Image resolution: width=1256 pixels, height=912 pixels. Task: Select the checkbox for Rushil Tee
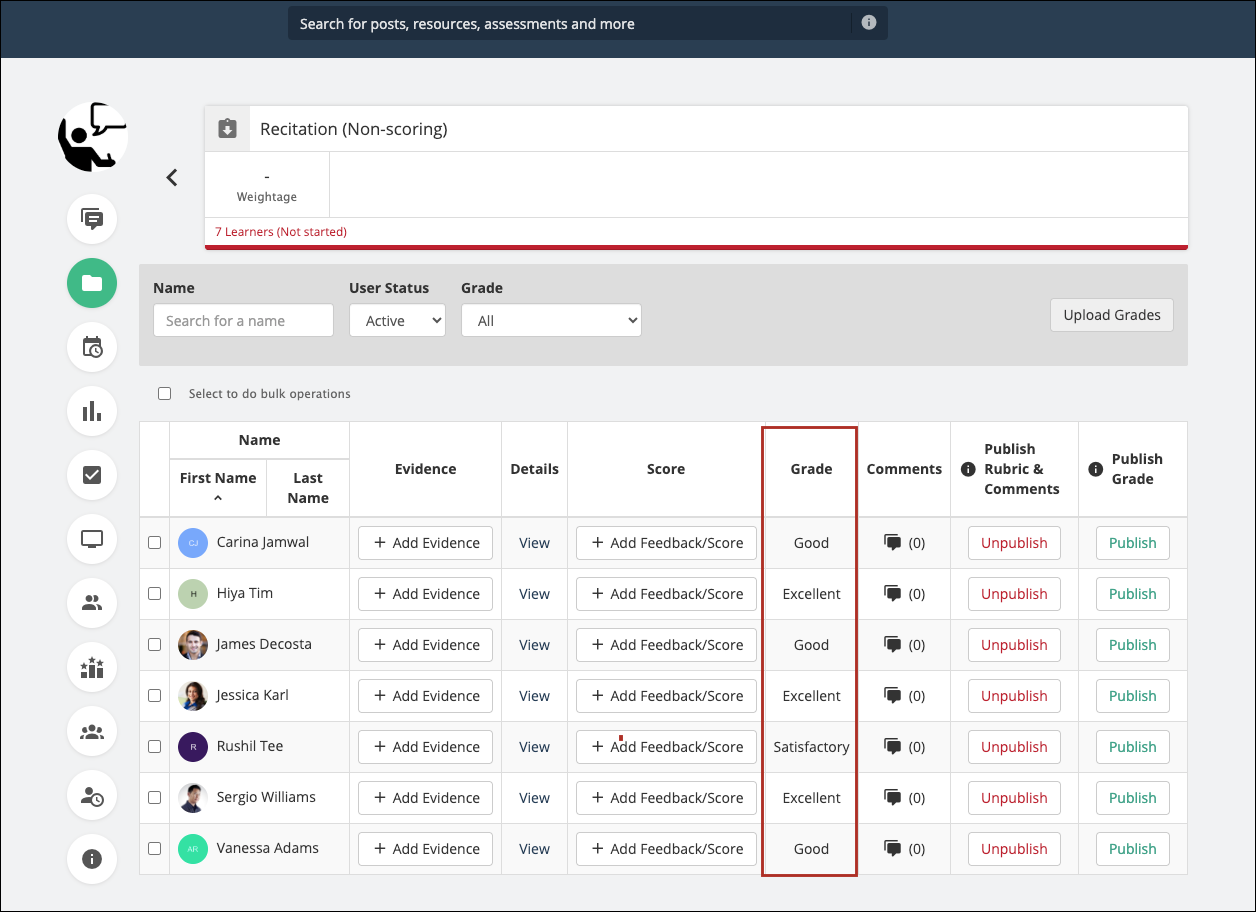154,747
